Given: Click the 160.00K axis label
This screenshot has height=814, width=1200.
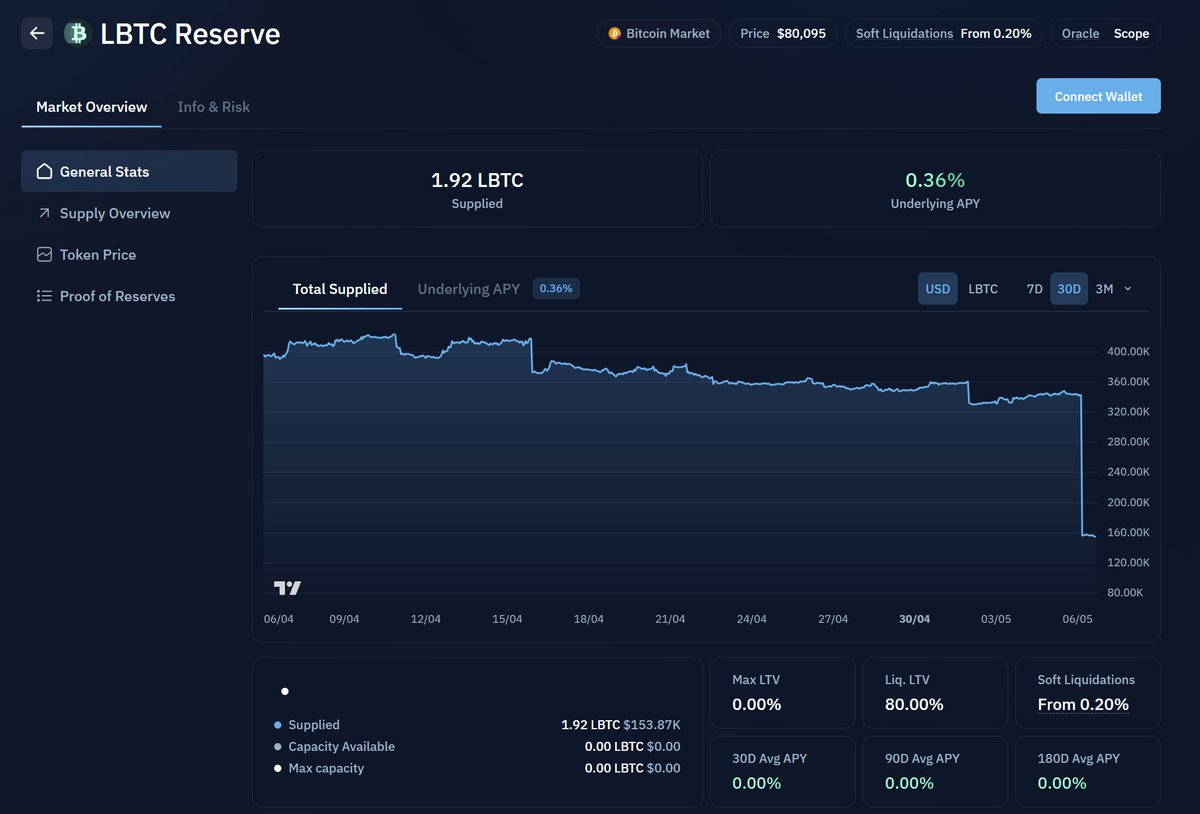Looking at the screenshot, I should click(x=1128, y=533).
